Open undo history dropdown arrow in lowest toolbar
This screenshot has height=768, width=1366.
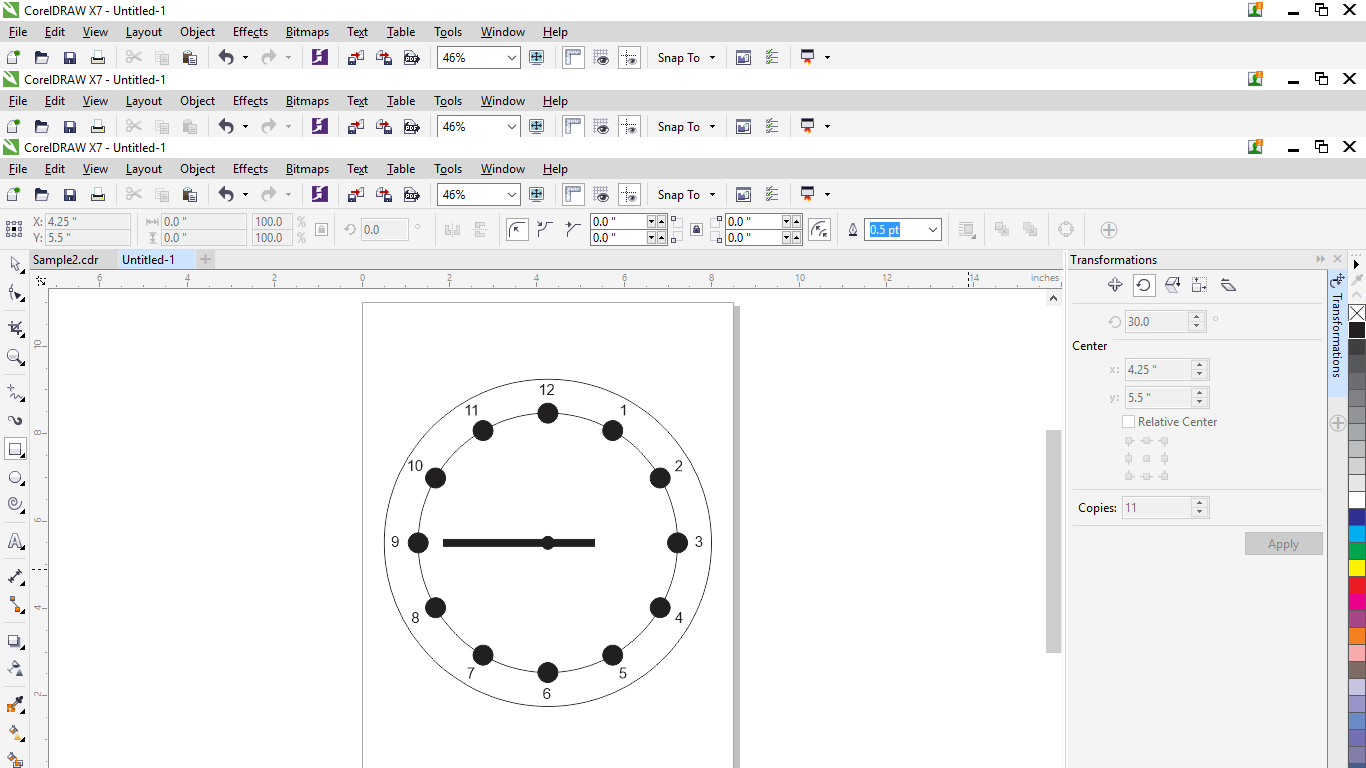(x=245, y=195)
